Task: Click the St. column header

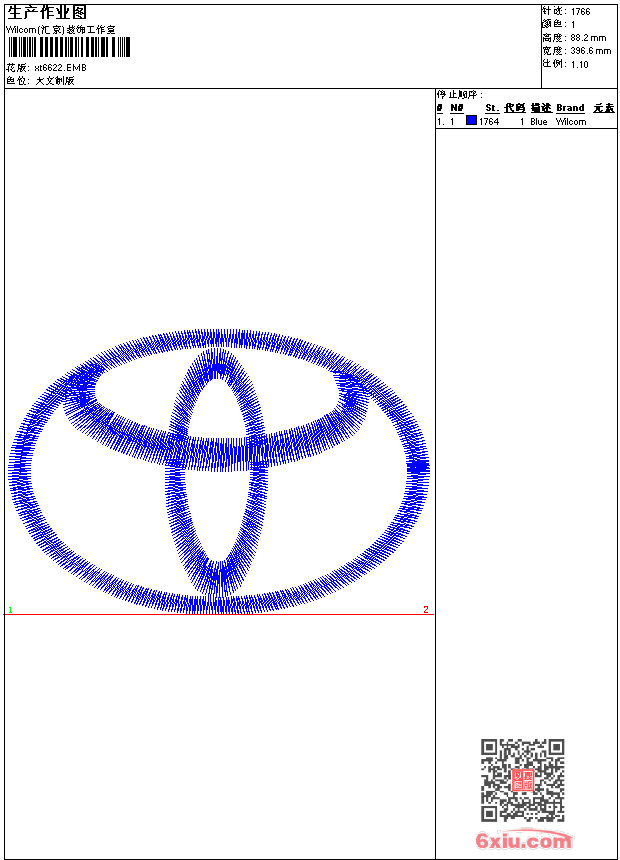Action: 492,108
